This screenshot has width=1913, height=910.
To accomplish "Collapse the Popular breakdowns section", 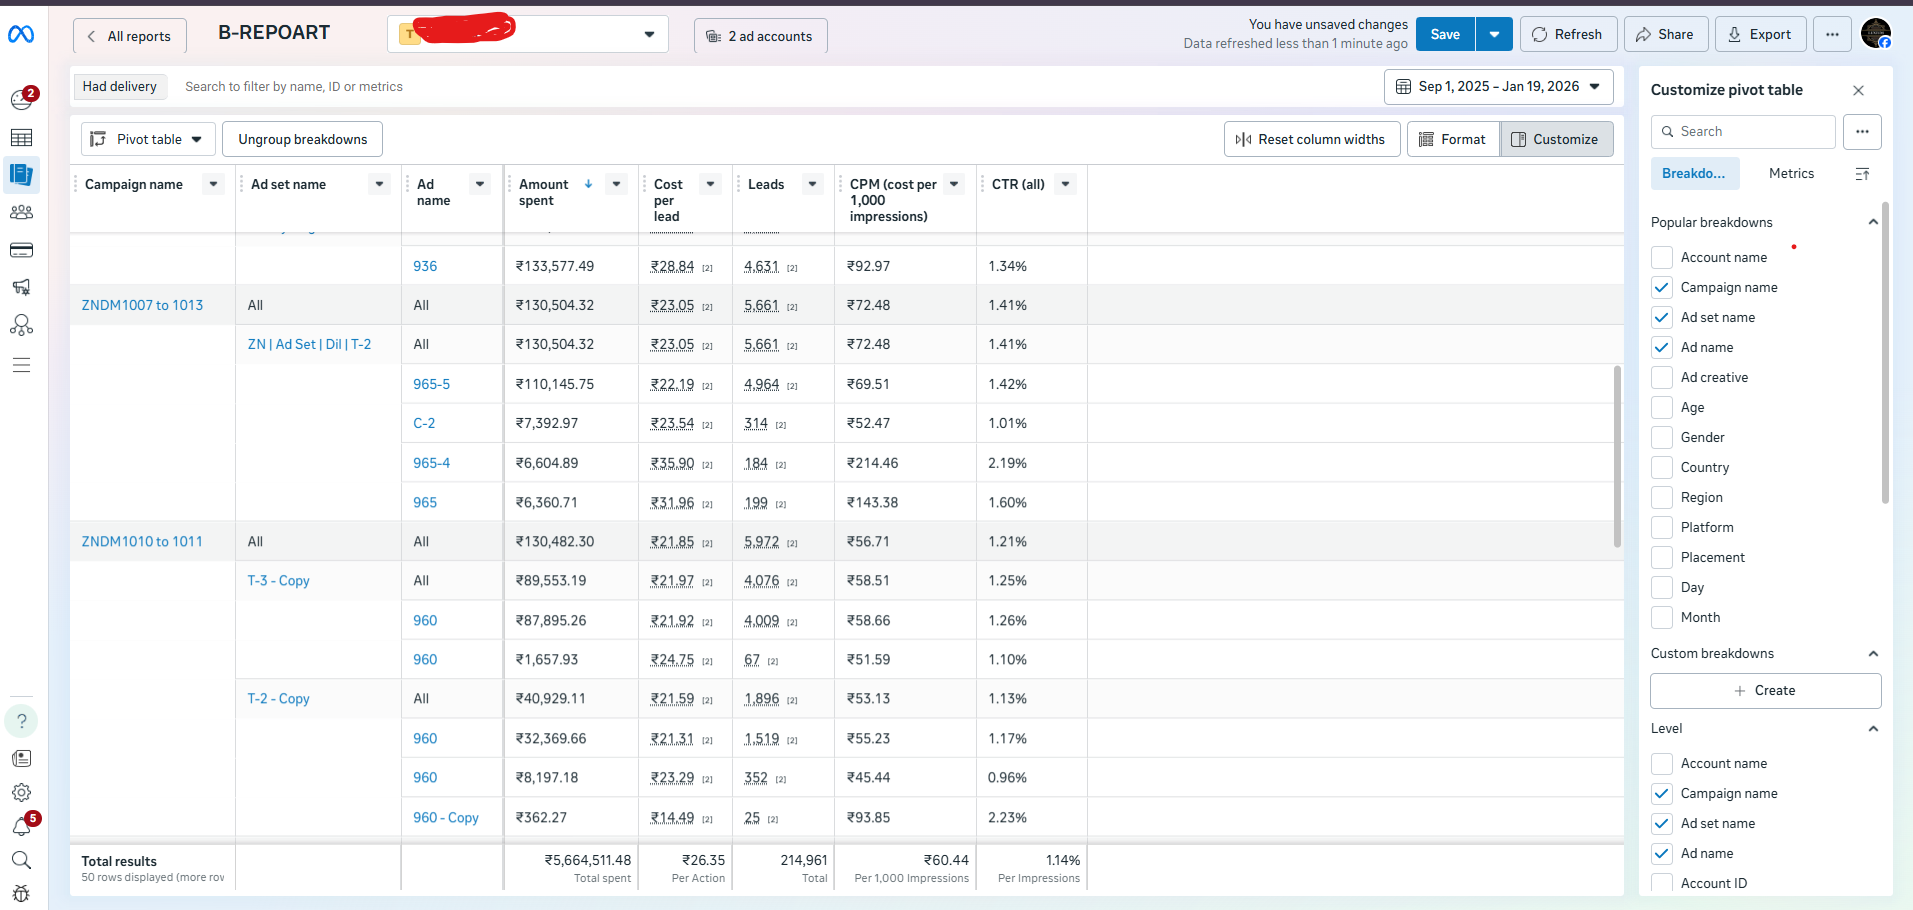I will tap(1873, 222).
